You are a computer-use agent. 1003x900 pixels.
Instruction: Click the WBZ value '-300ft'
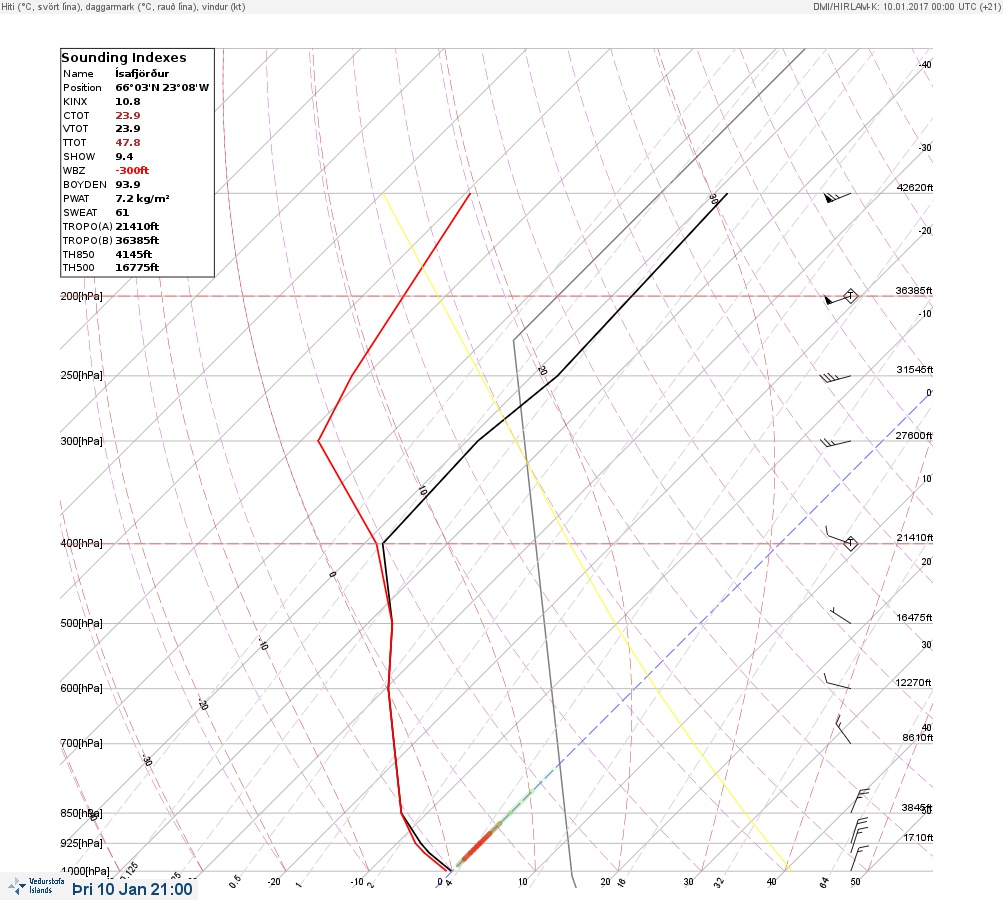tap(132, 171)
